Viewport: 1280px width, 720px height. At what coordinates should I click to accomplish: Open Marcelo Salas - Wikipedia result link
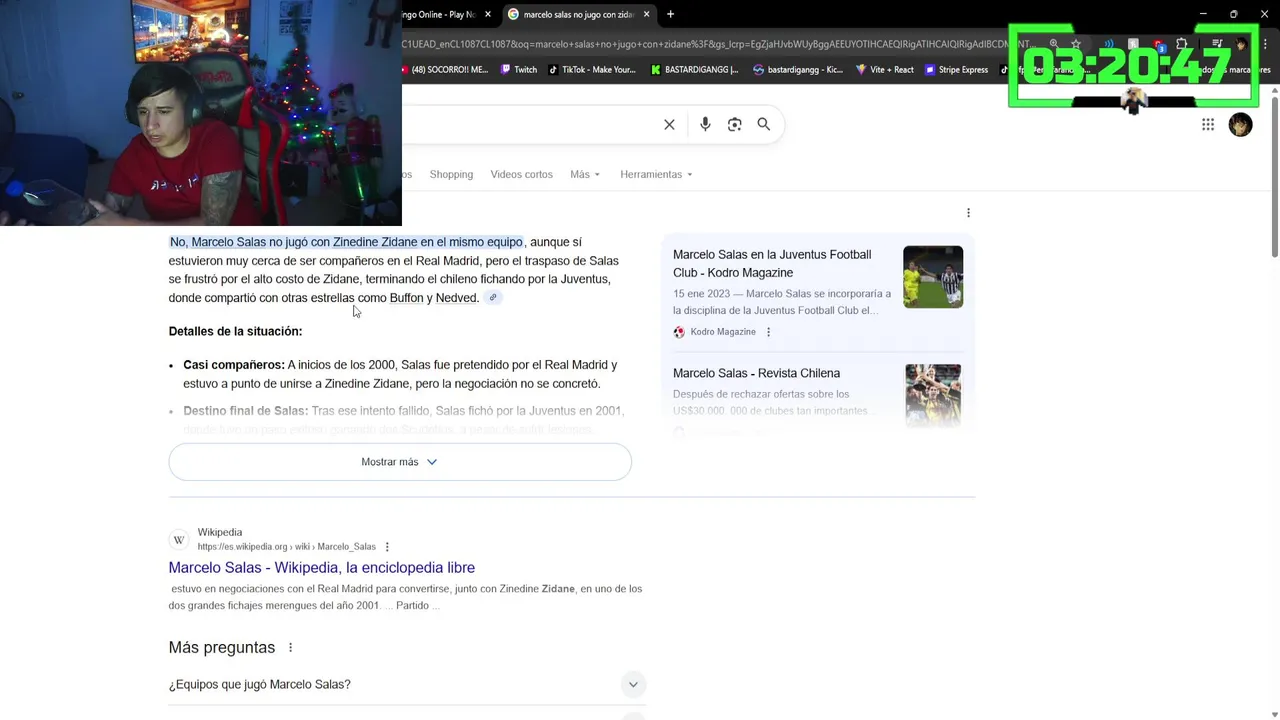click(322, 567)
